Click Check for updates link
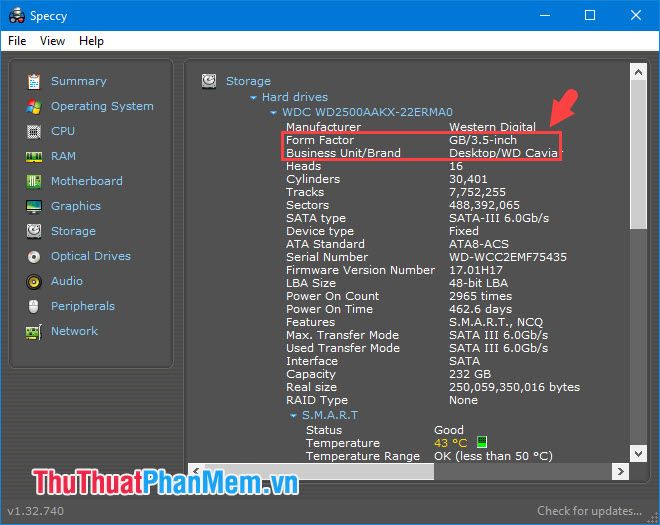The image size is (660, 525). [x=589, y=511]
